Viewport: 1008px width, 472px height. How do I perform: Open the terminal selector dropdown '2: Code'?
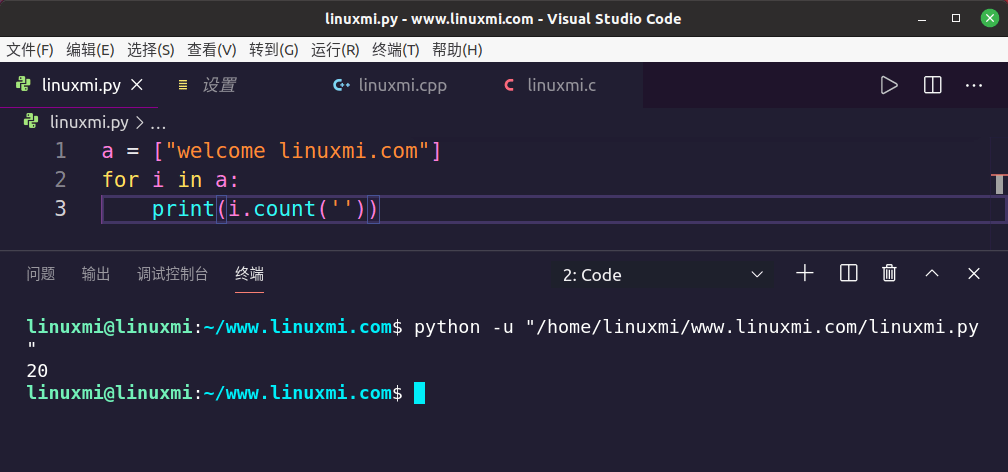coord(663,274)
